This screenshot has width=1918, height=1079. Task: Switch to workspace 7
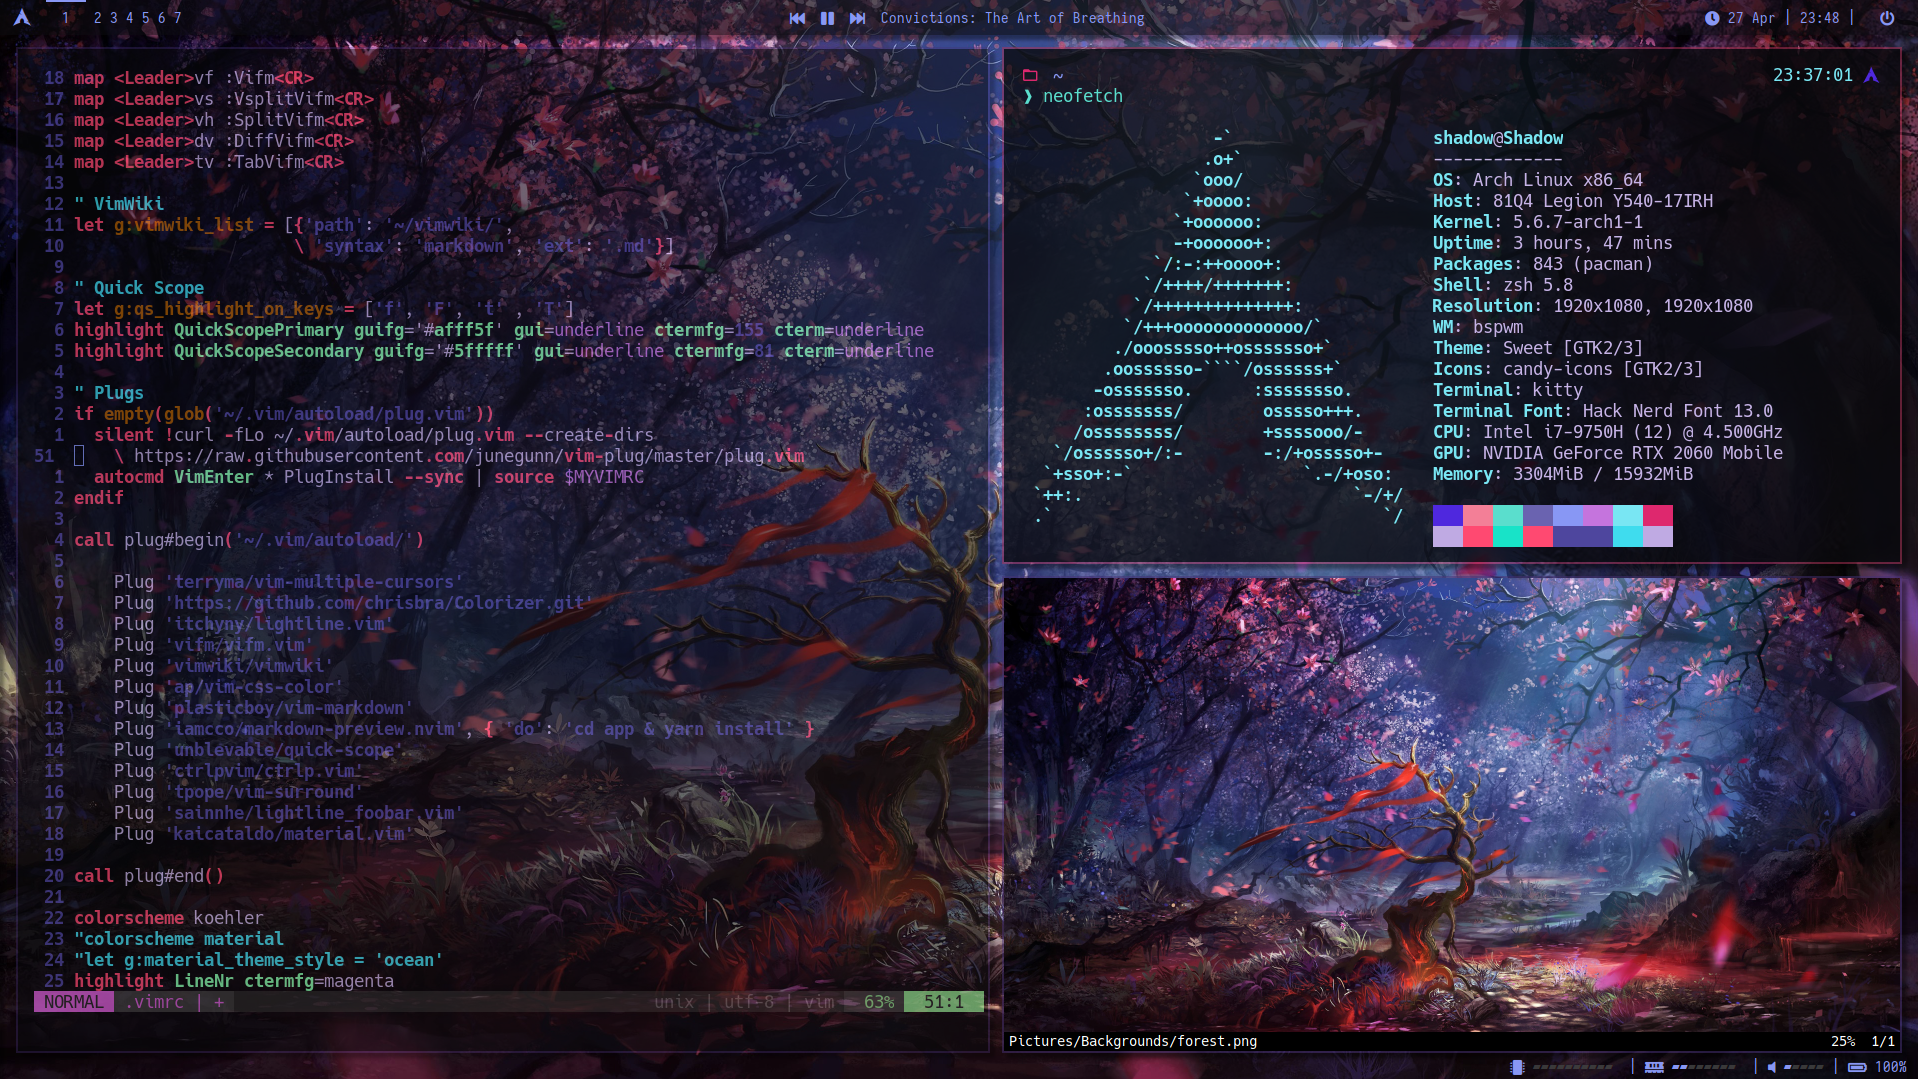tap(177, 18)
